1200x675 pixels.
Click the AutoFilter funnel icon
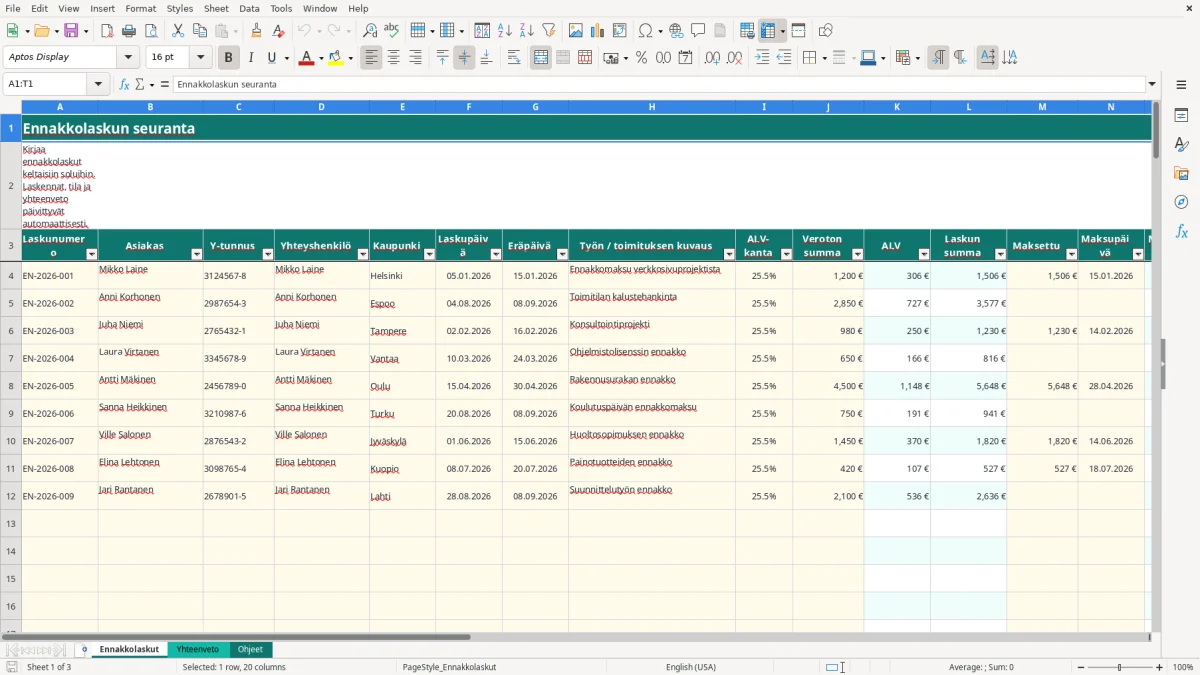(x=549, y=31)
